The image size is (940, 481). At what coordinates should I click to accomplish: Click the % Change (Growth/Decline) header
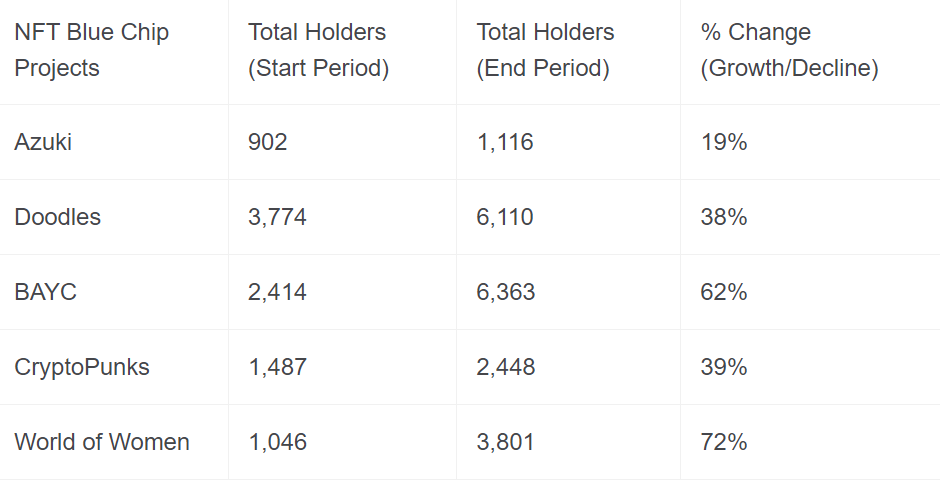tap(790, 50)
